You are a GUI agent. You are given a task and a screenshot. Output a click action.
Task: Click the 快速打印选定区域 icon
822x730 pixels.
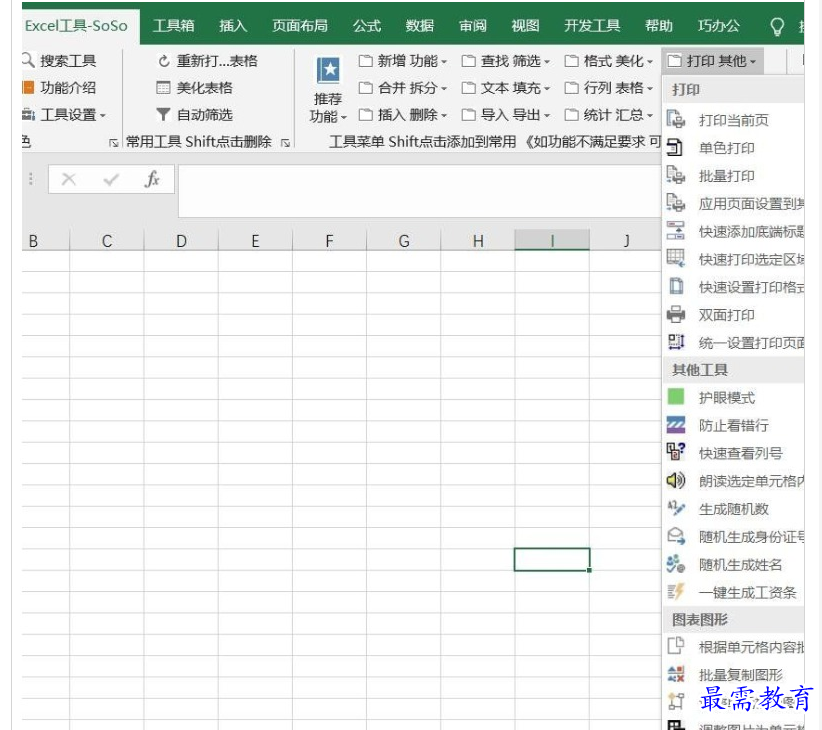(x=676, y=259)
